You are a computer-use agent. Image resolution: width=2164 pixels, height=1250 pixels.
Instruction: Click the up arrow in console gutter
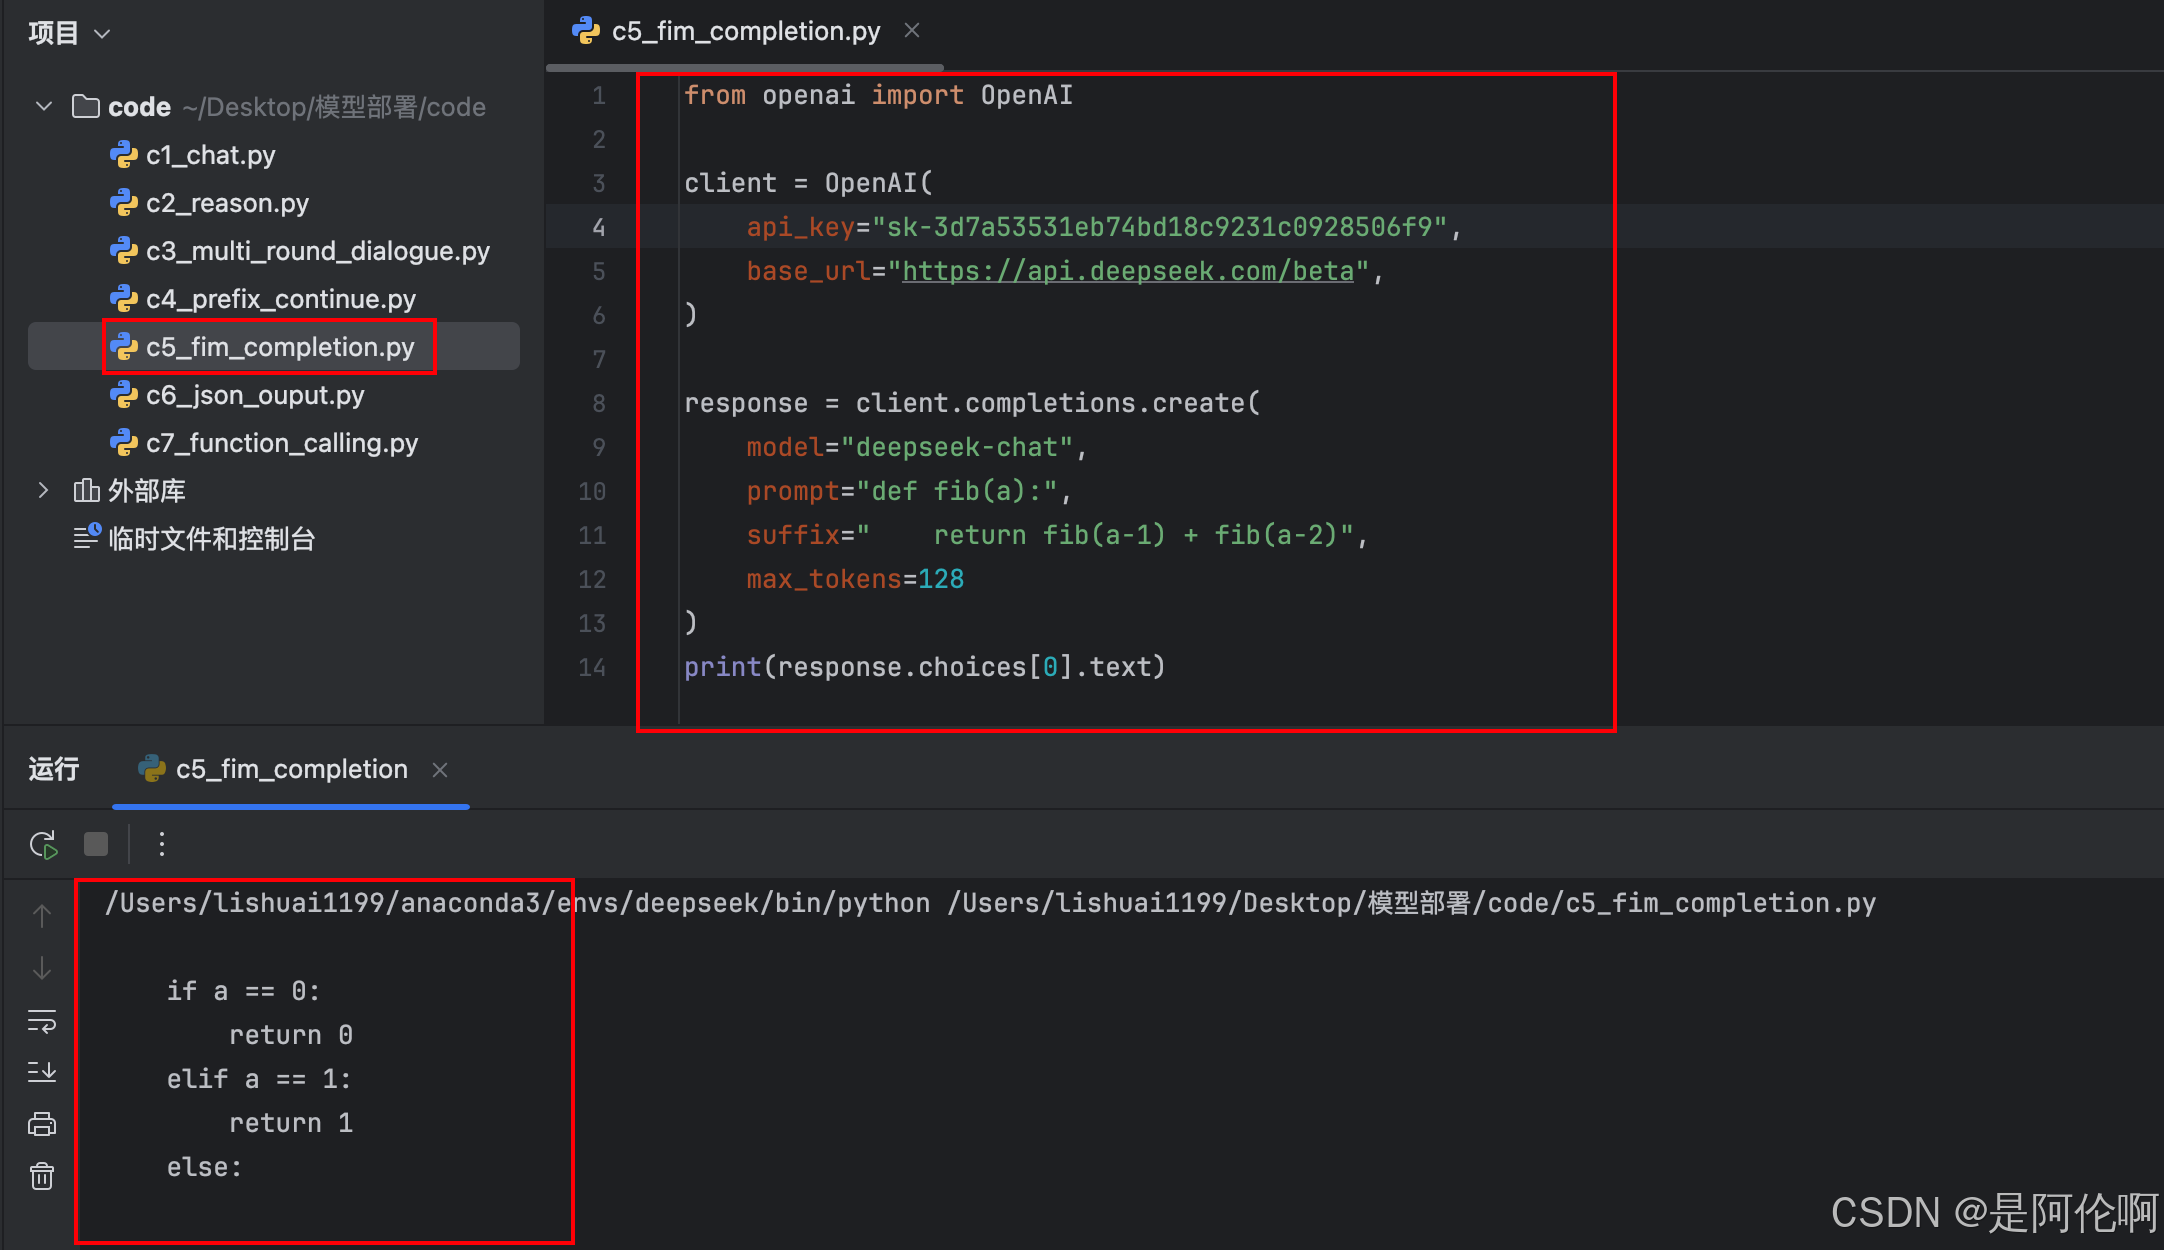42,916
